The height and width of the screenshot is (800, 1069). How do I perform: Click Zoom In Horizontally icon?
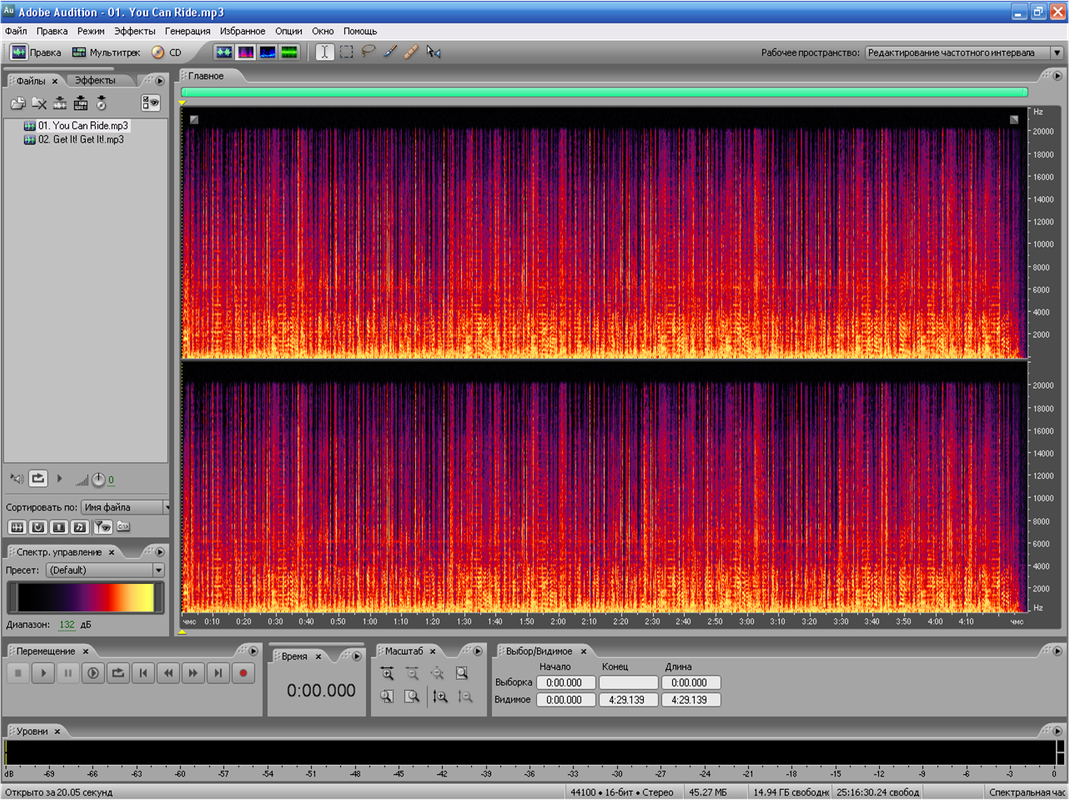pos(387,674)
